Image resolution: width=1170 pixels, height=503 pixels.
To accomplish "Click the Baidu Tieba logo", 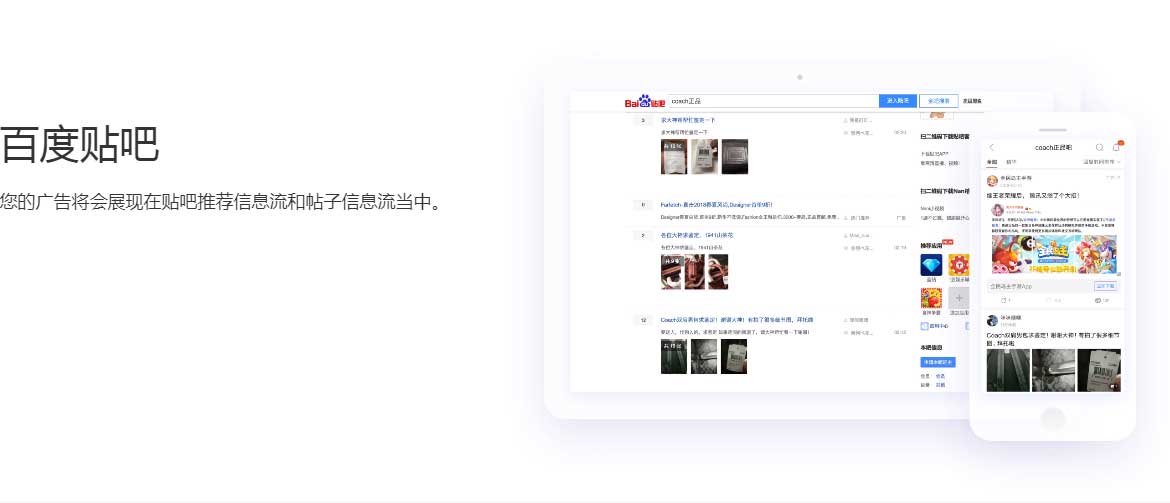I will point(645,101).
